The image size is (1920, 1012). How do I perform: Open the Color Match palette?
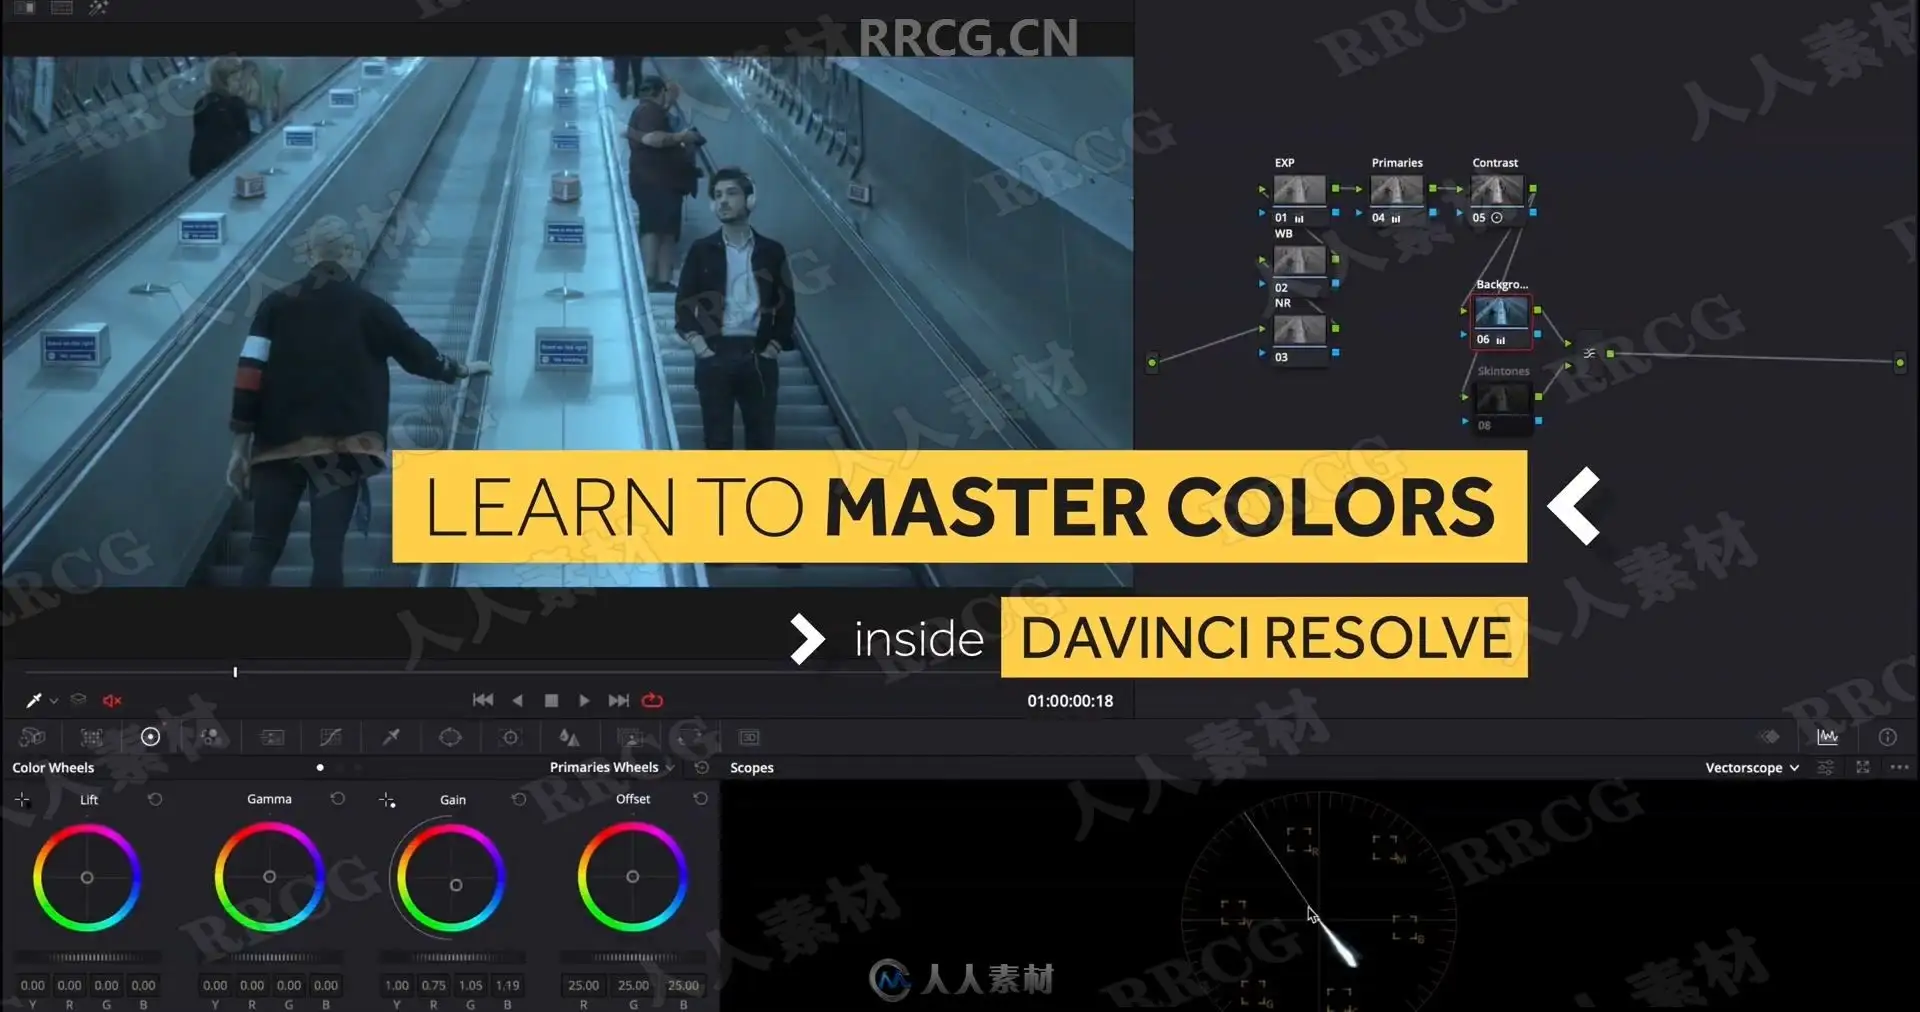click(91, 737)
